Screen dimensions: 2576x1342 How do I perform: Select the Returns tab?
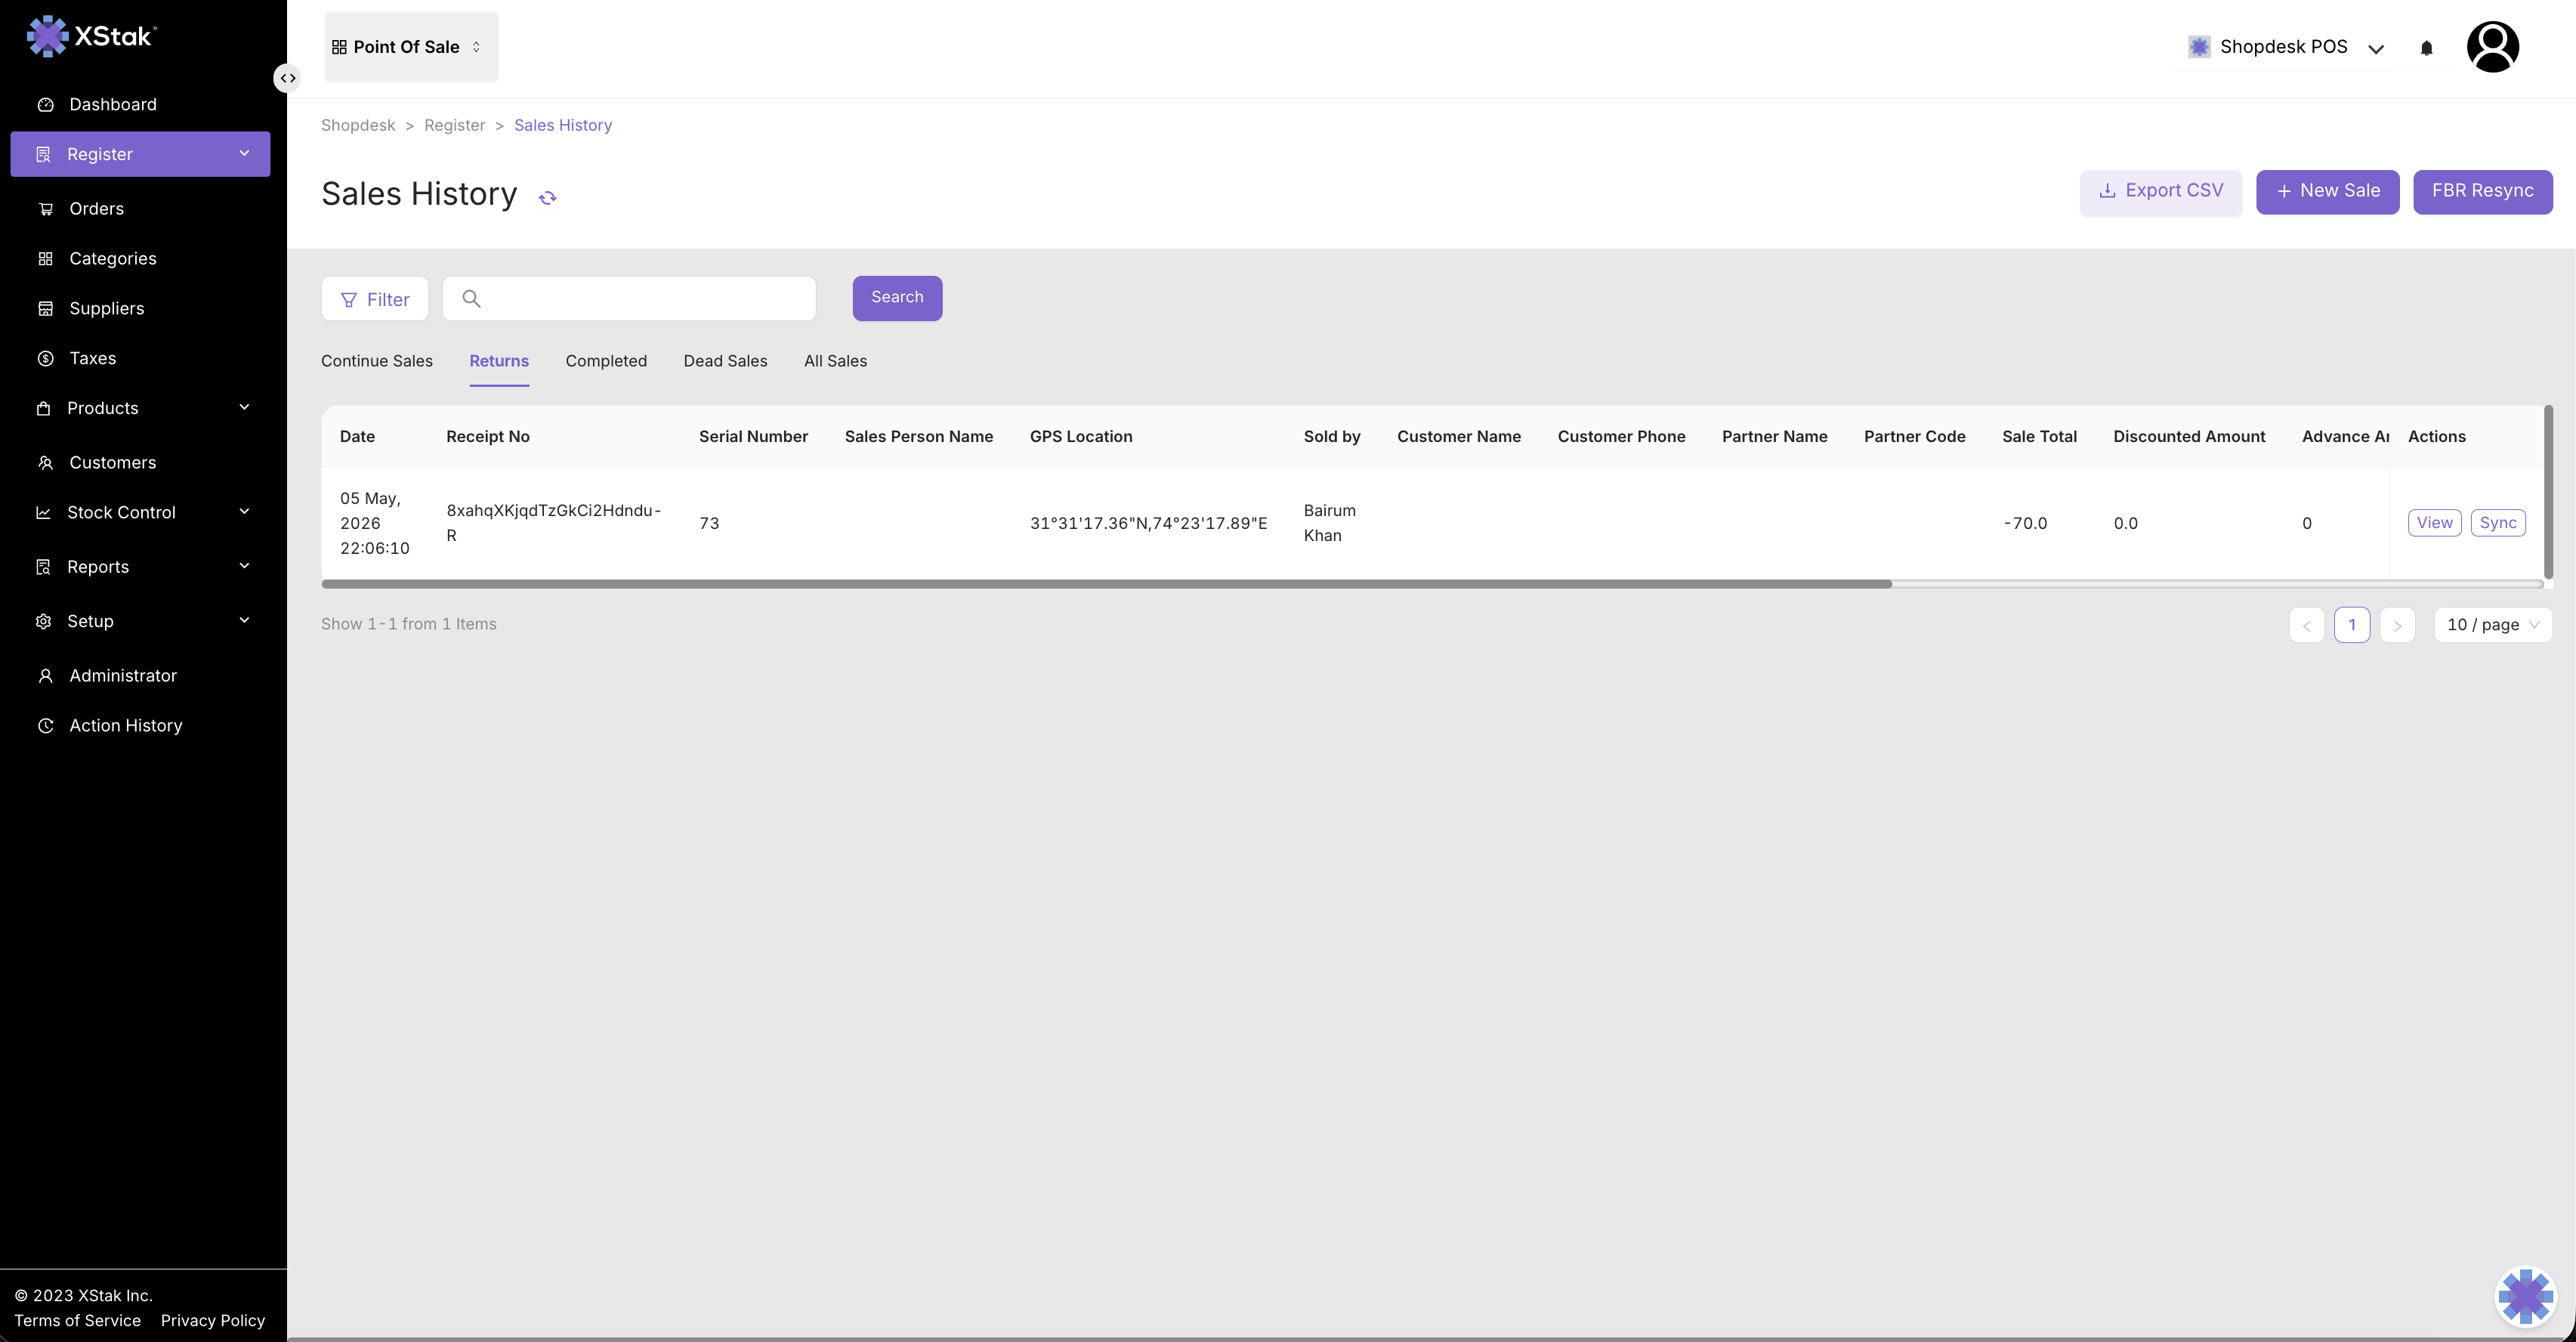pos(499,361)
